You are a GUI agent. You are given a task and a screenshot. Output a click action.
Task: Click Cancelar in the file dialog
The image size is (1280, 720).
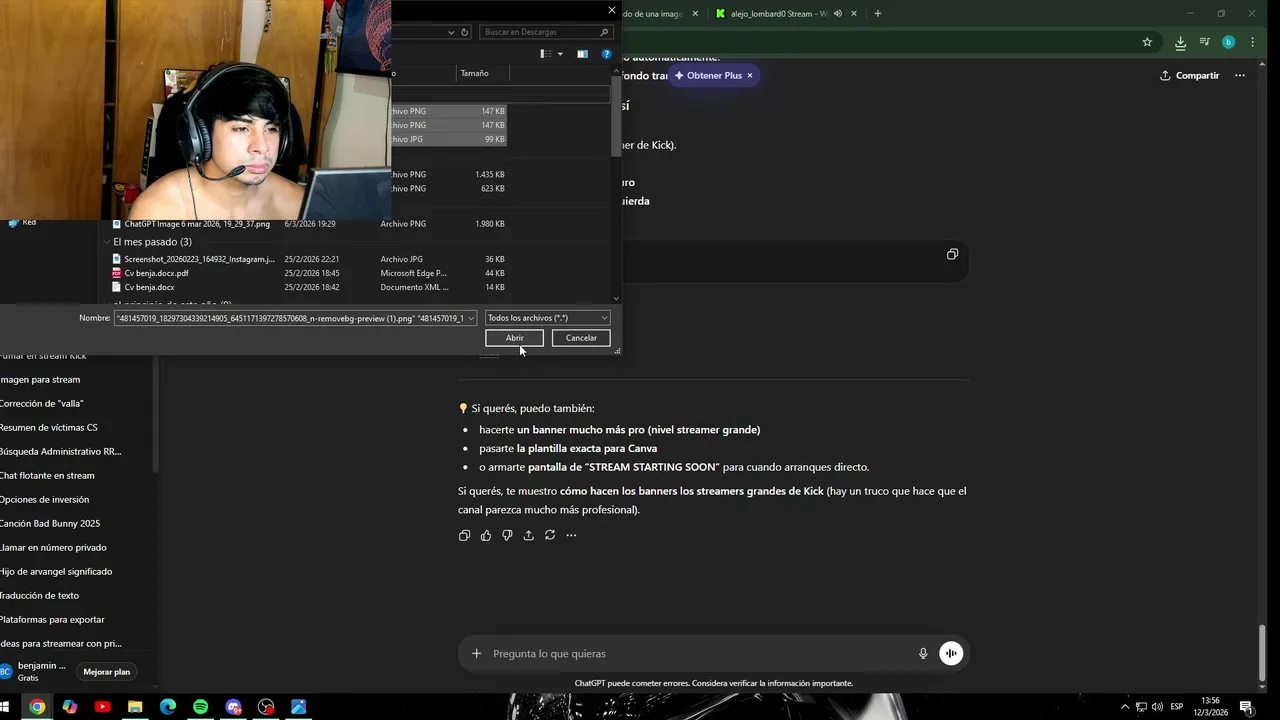pyautogui.click(x=581, y=338)
